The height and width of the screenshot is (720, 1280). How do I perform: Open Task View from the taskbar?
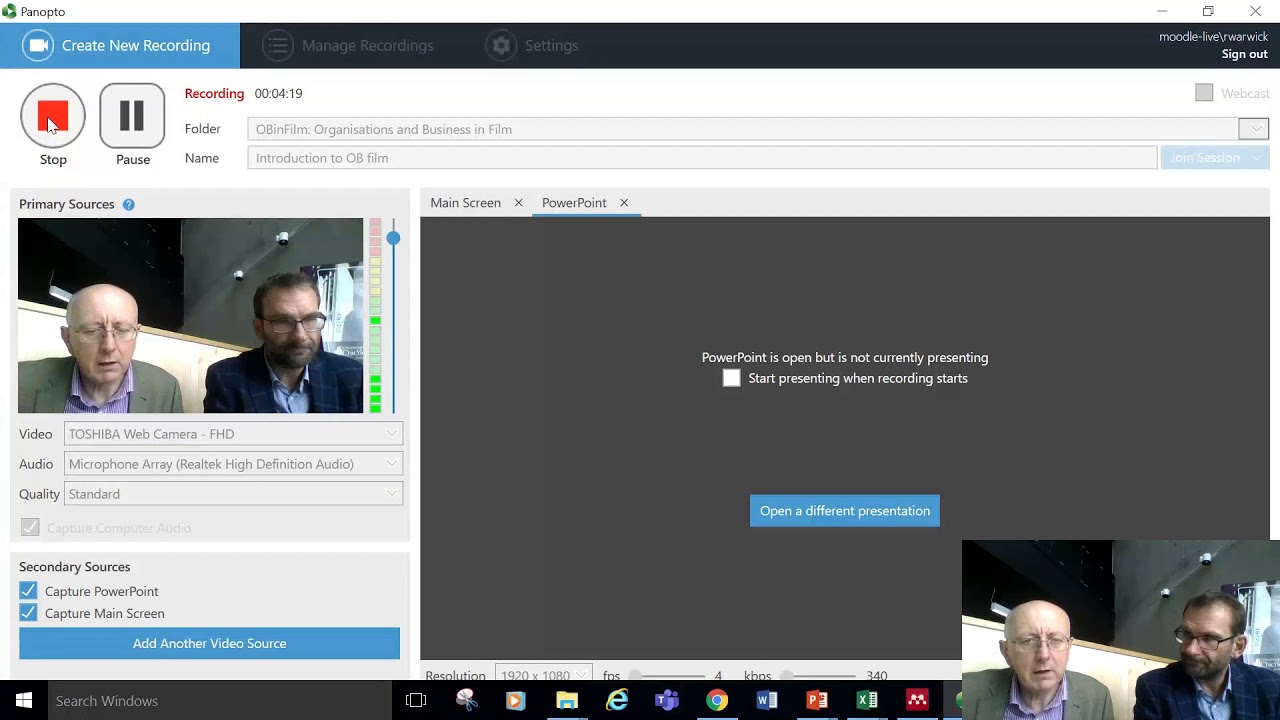click(x=416, y=701)
